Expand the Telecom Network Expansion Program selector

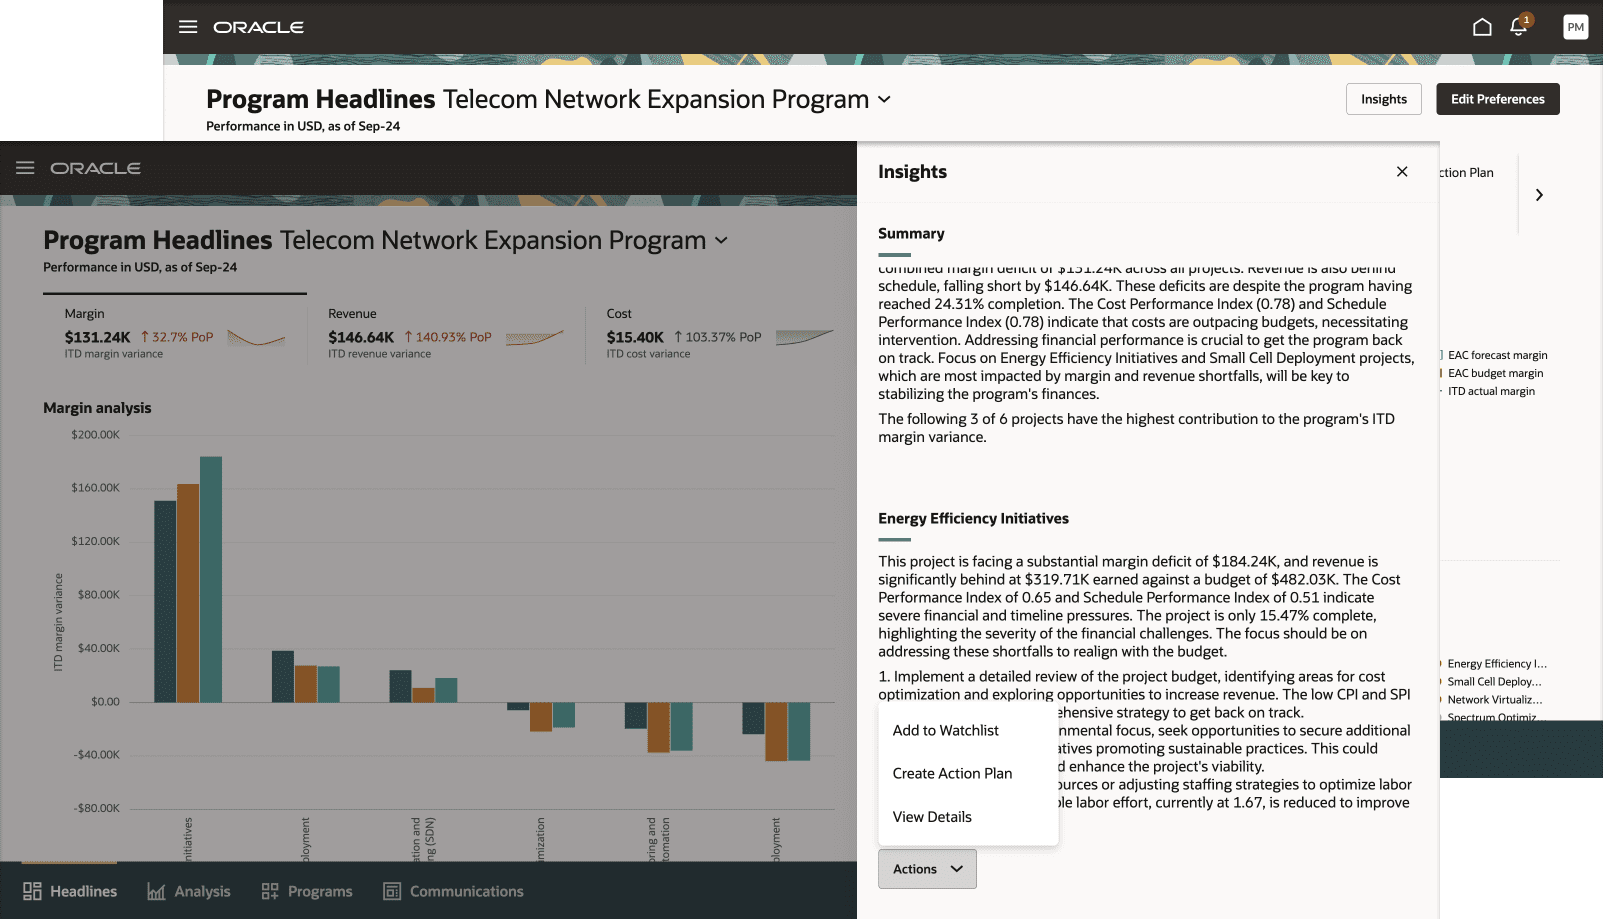tap(884, 99)
